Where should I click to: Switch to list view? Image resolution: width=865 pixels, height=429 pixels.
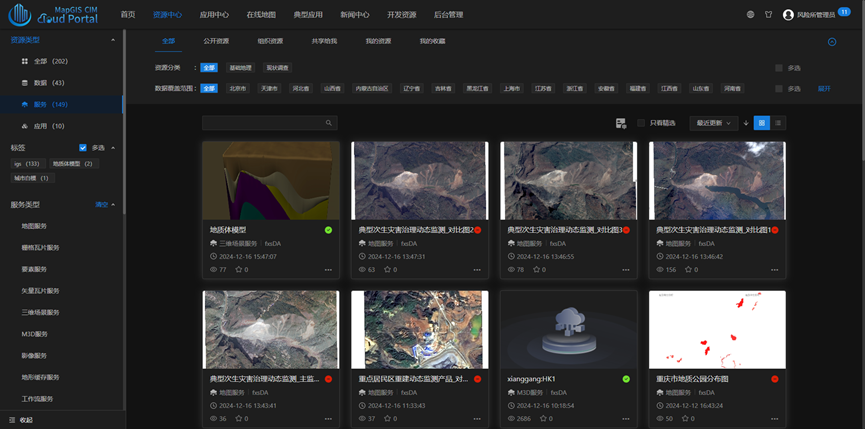coord(778,123)
